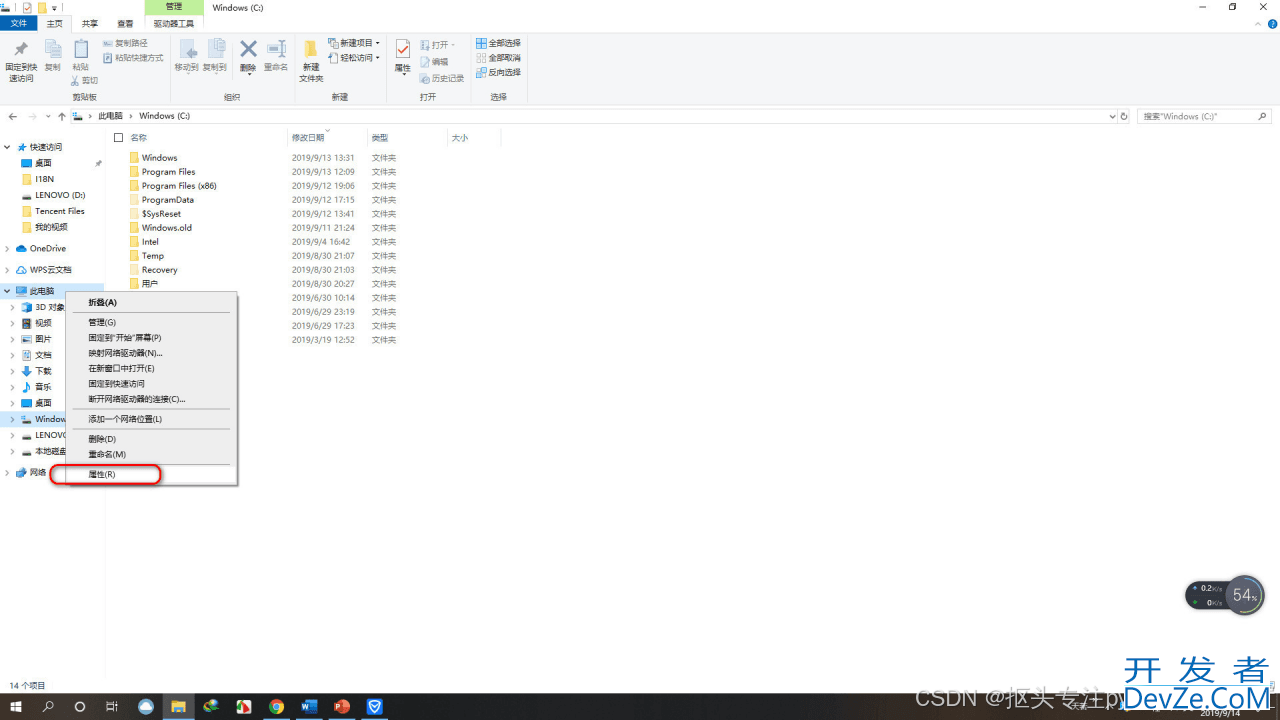Open Word from the taskbar

[x=308, y=707]
